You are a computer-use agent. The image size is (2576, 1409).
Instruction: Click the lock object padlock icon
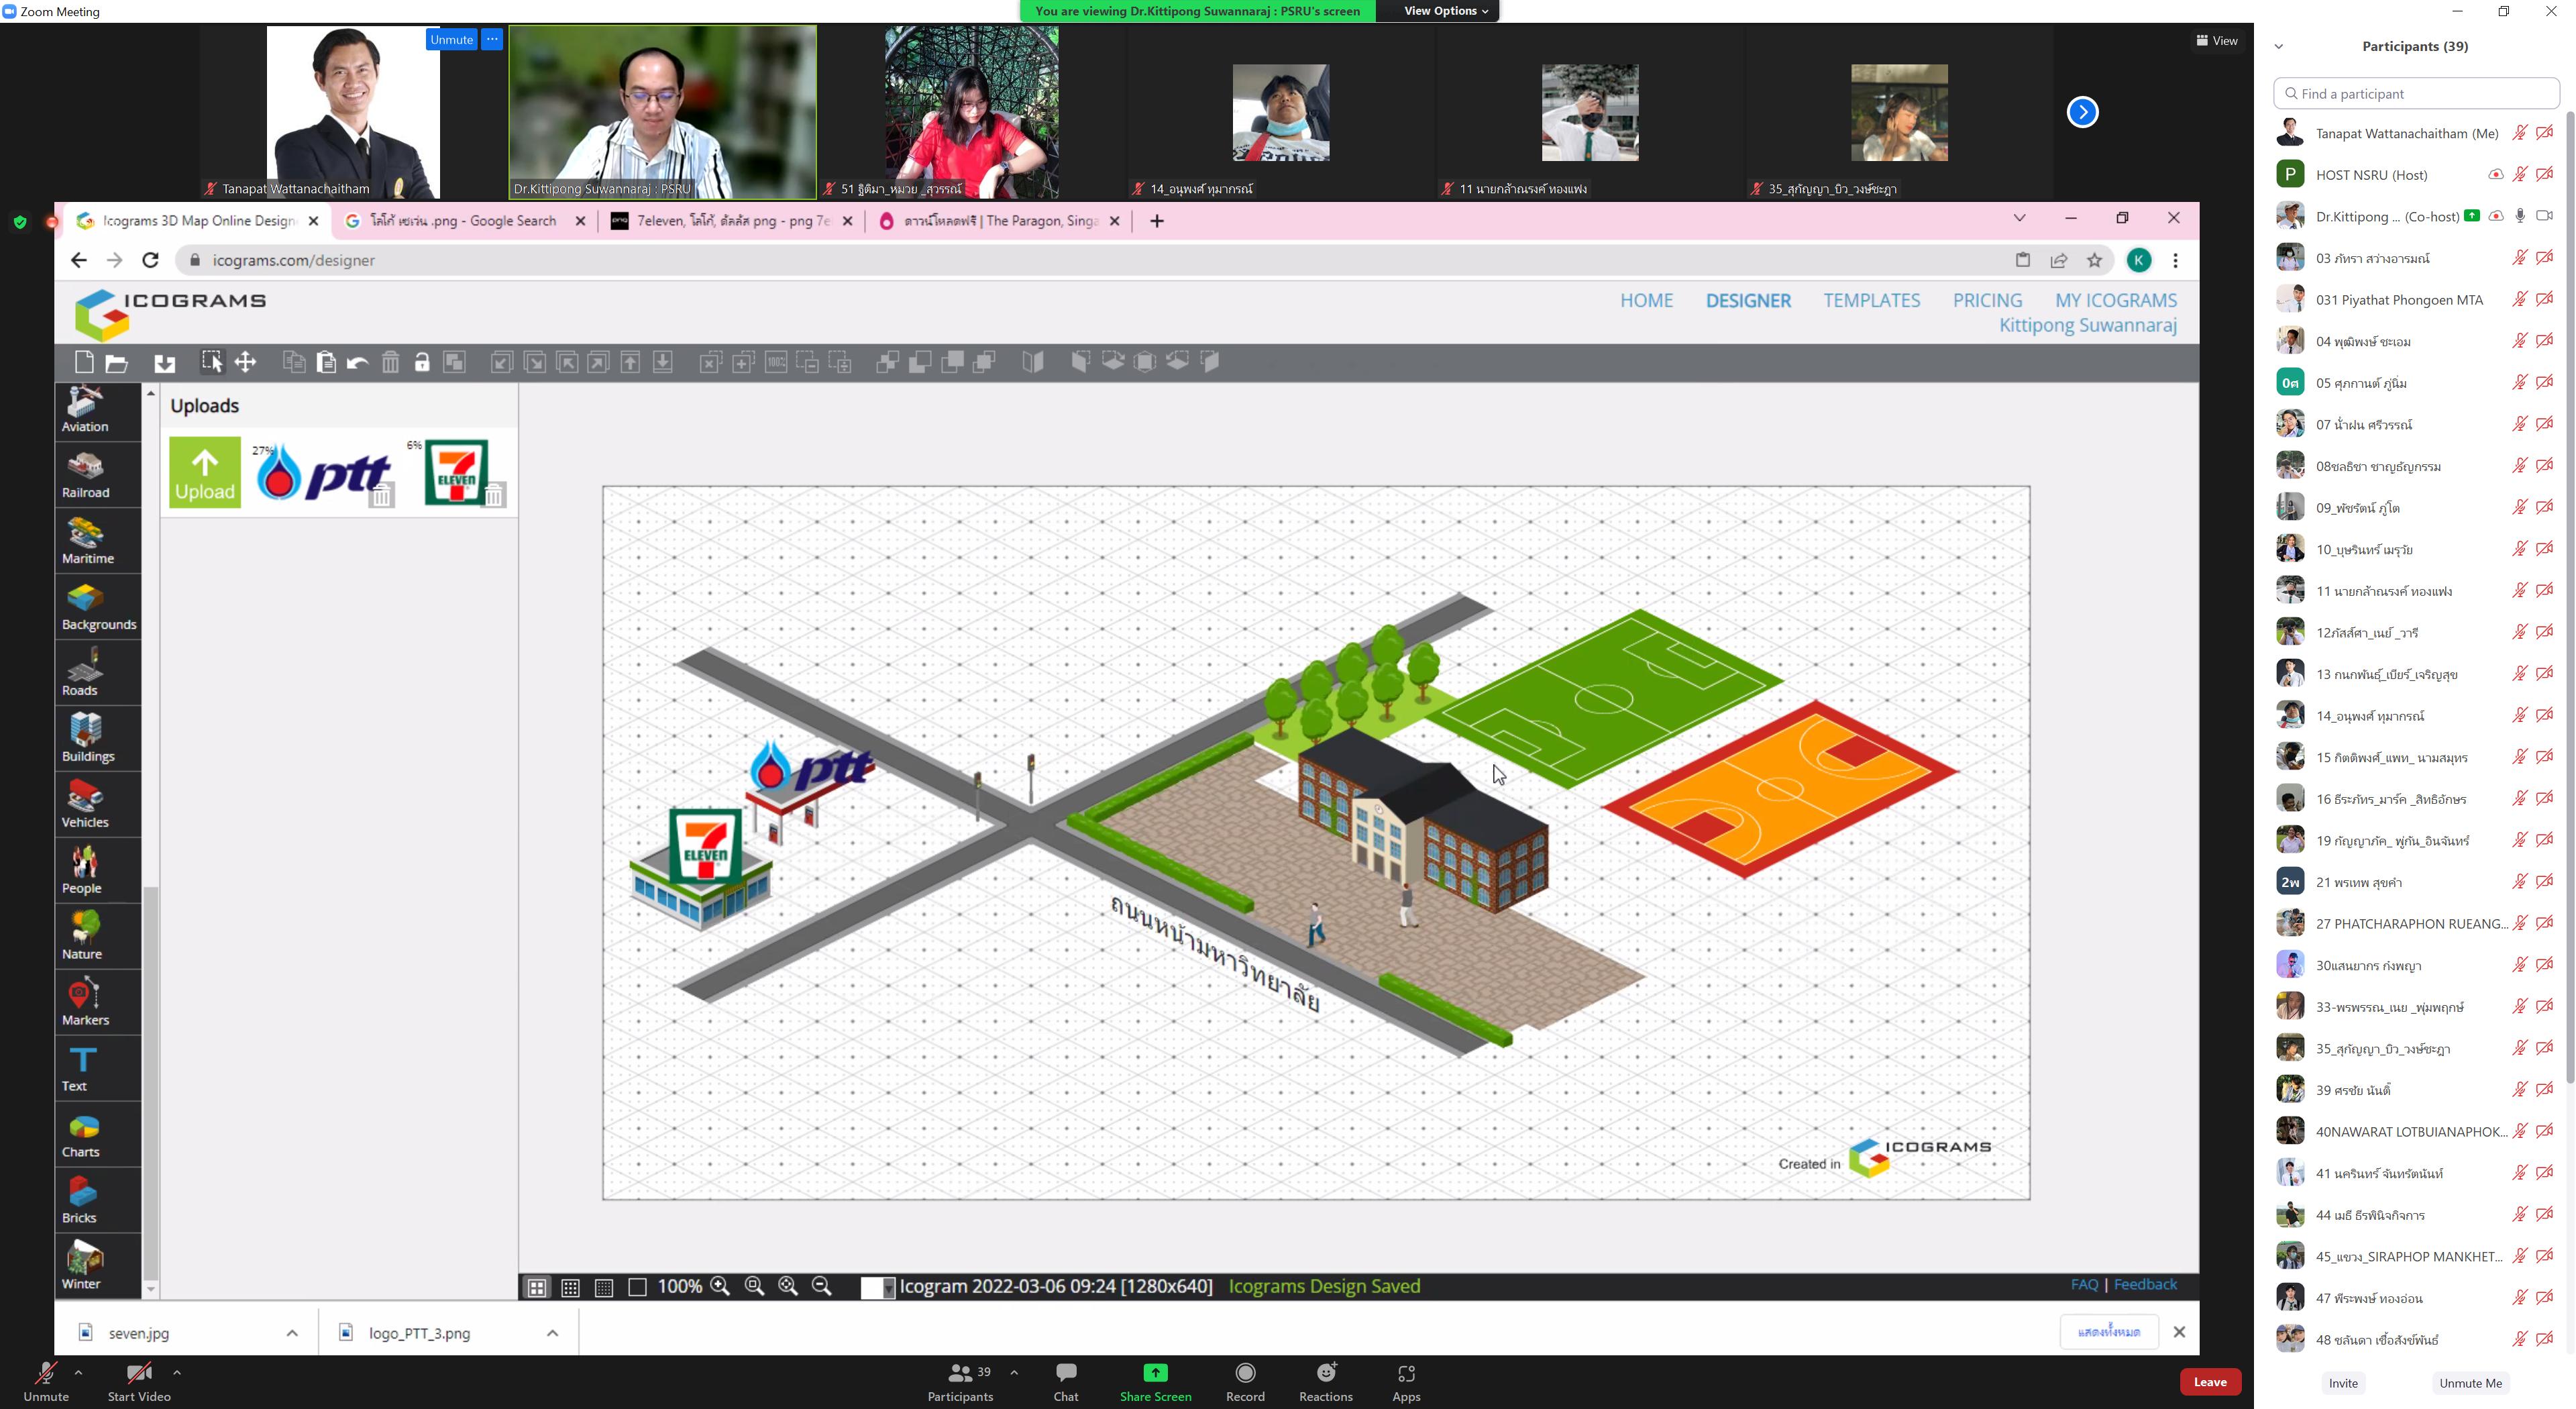(x=422, y=362)
